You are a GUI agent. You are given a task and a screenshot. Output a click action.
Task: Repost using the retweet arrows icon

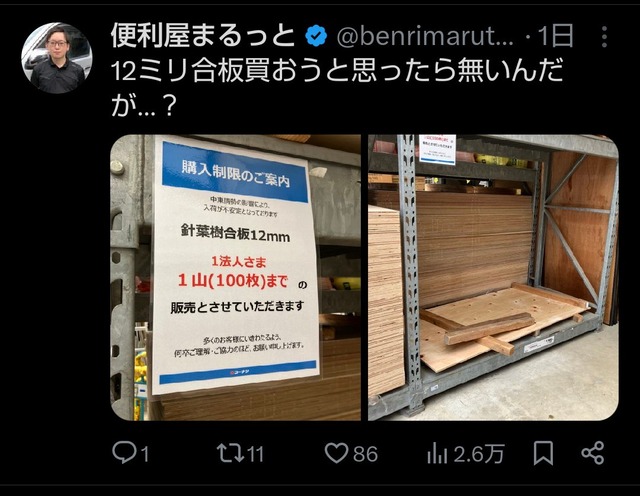[231, 453]
